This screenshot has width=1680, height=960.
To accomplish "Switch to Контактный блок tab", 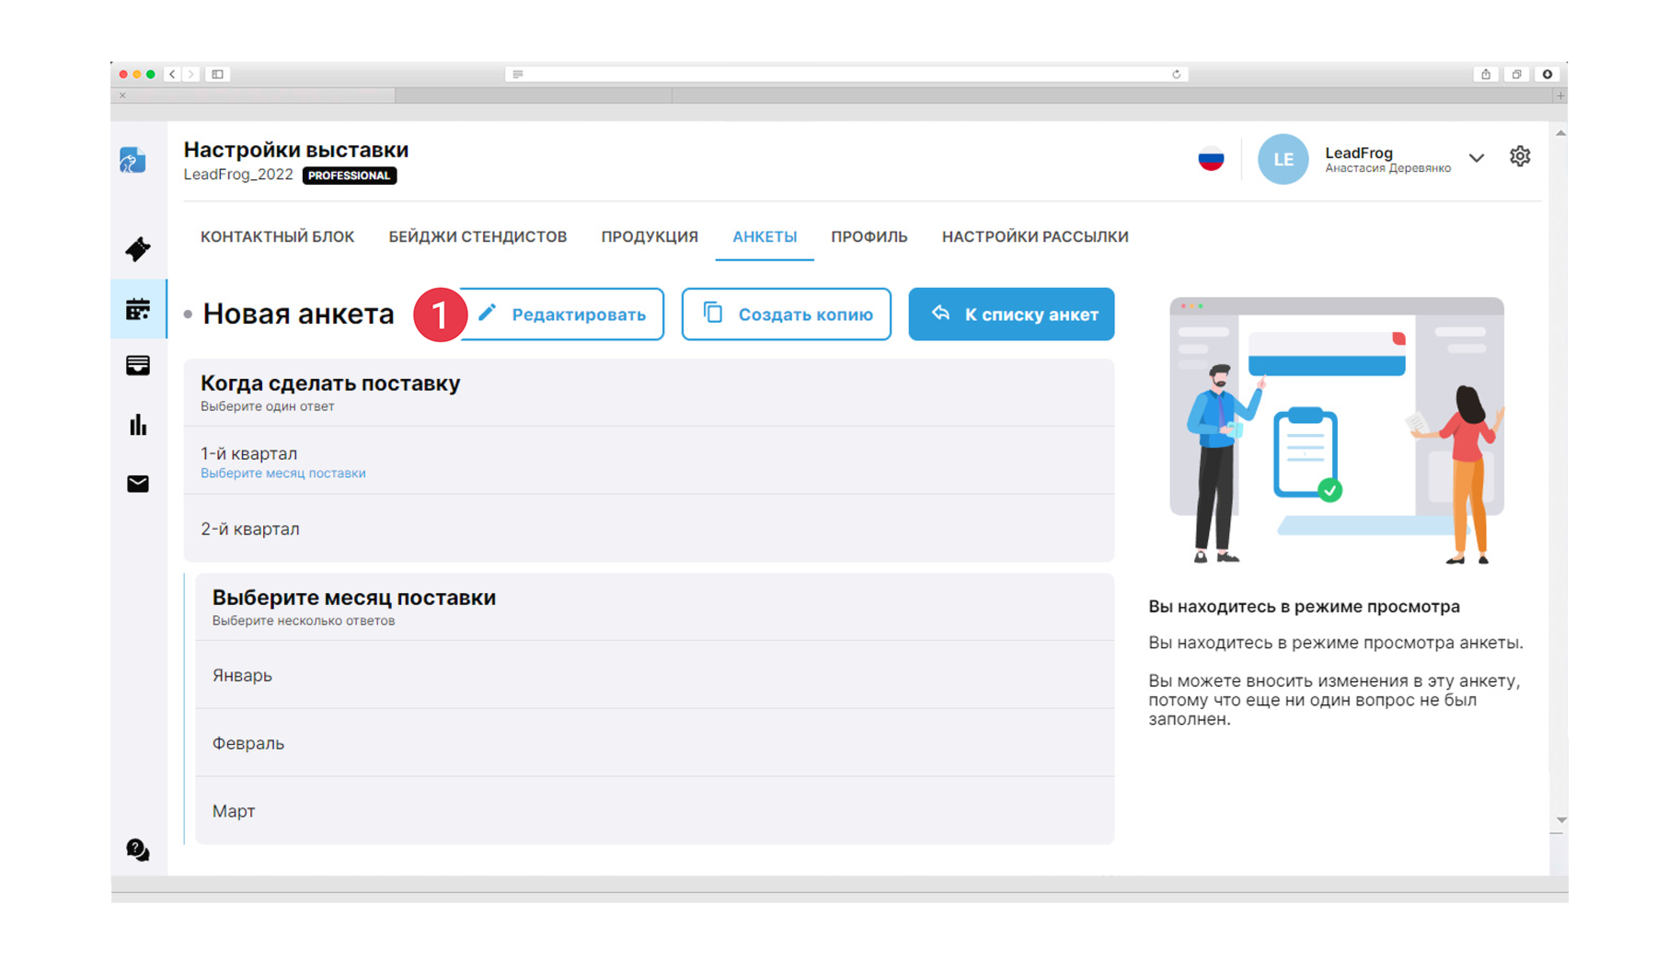I will [277, 237].
